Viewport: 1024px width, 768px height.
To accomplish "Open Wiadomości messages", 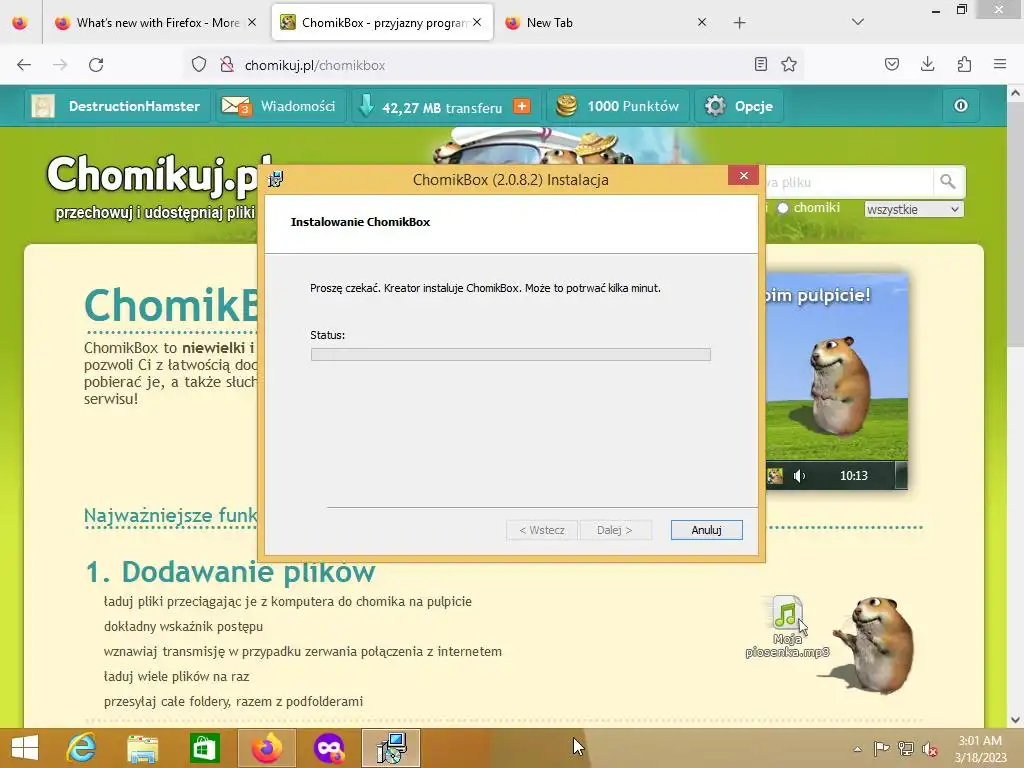I will pyautogui.click(x=279, y=106).
